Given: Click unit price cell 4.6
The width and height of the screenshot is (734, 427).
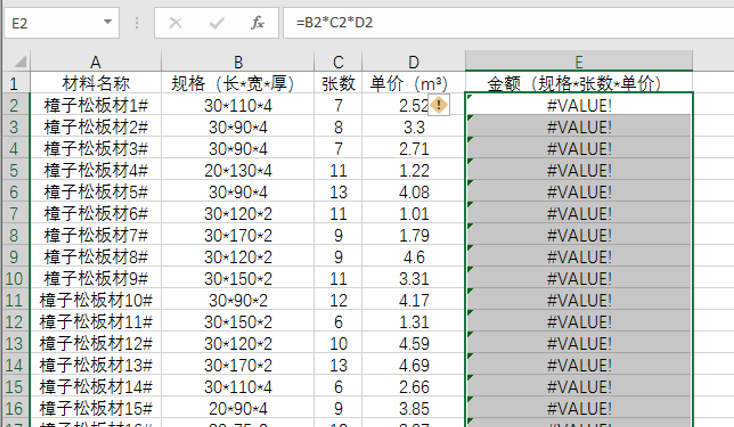Looking at the screenshot, I should [x=413, y=257].
